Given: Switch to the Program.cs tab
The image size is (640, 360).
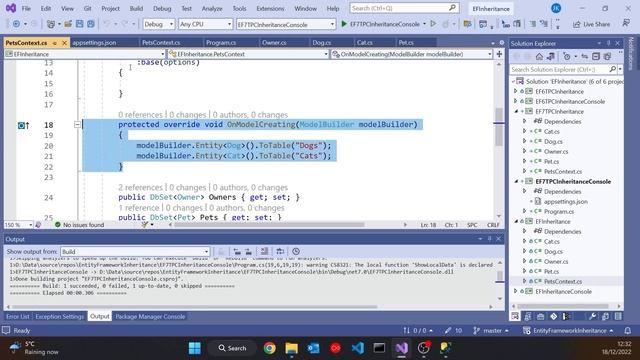Looking at the screenshot, I should (x=221, y=42).
